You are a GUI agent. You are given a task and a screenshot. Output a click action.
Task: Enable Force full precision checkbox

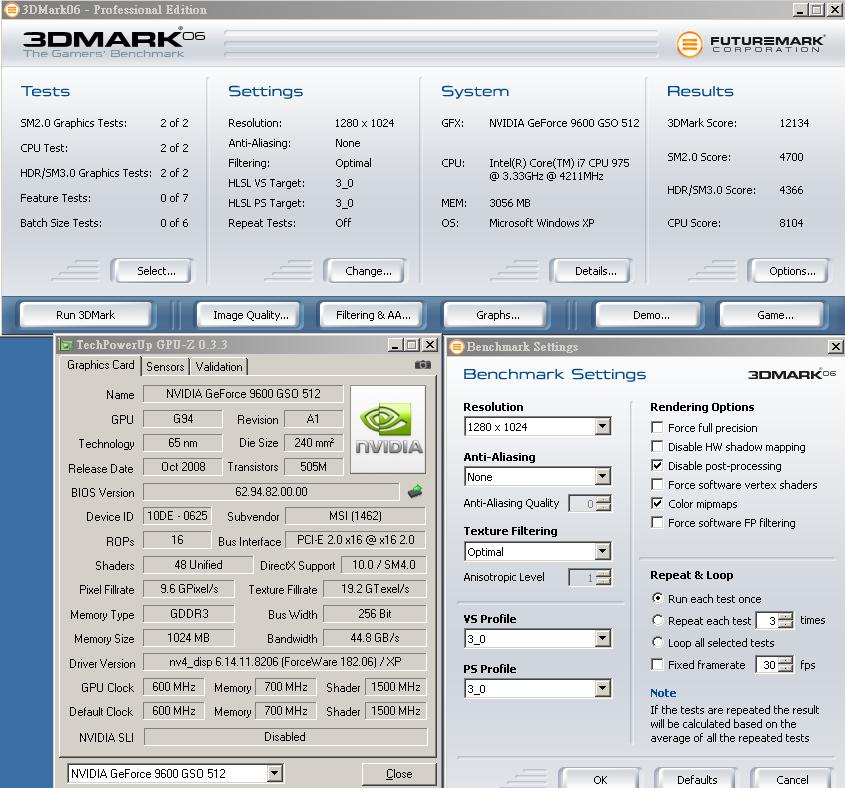pyautogui.click(x=657, y=427)
